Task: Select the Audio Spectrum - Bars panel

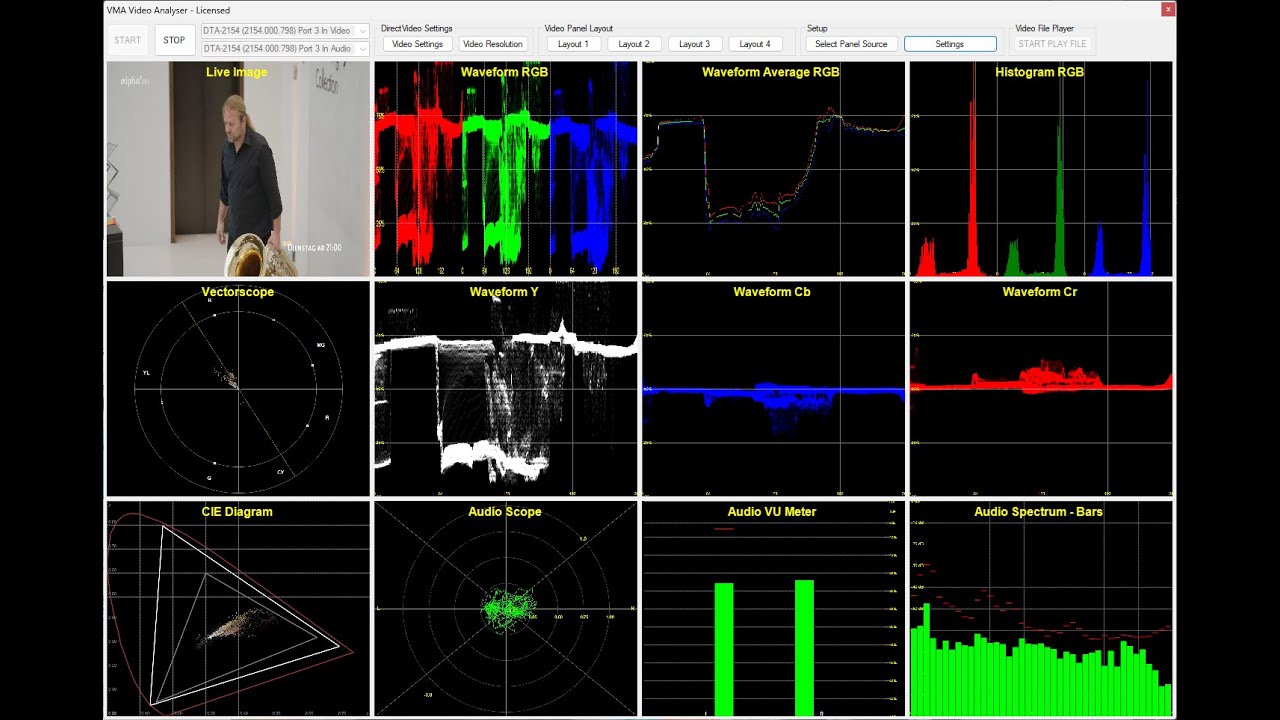Action: pos(1041,609)
